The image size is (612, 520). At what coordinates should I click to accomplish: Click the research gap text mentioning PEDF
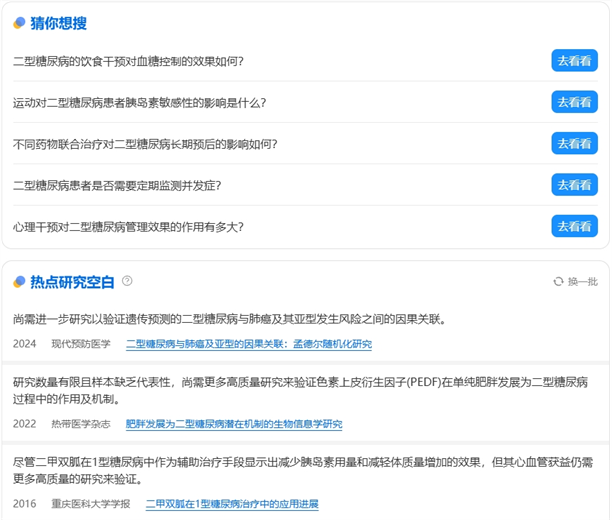point(300,391)
